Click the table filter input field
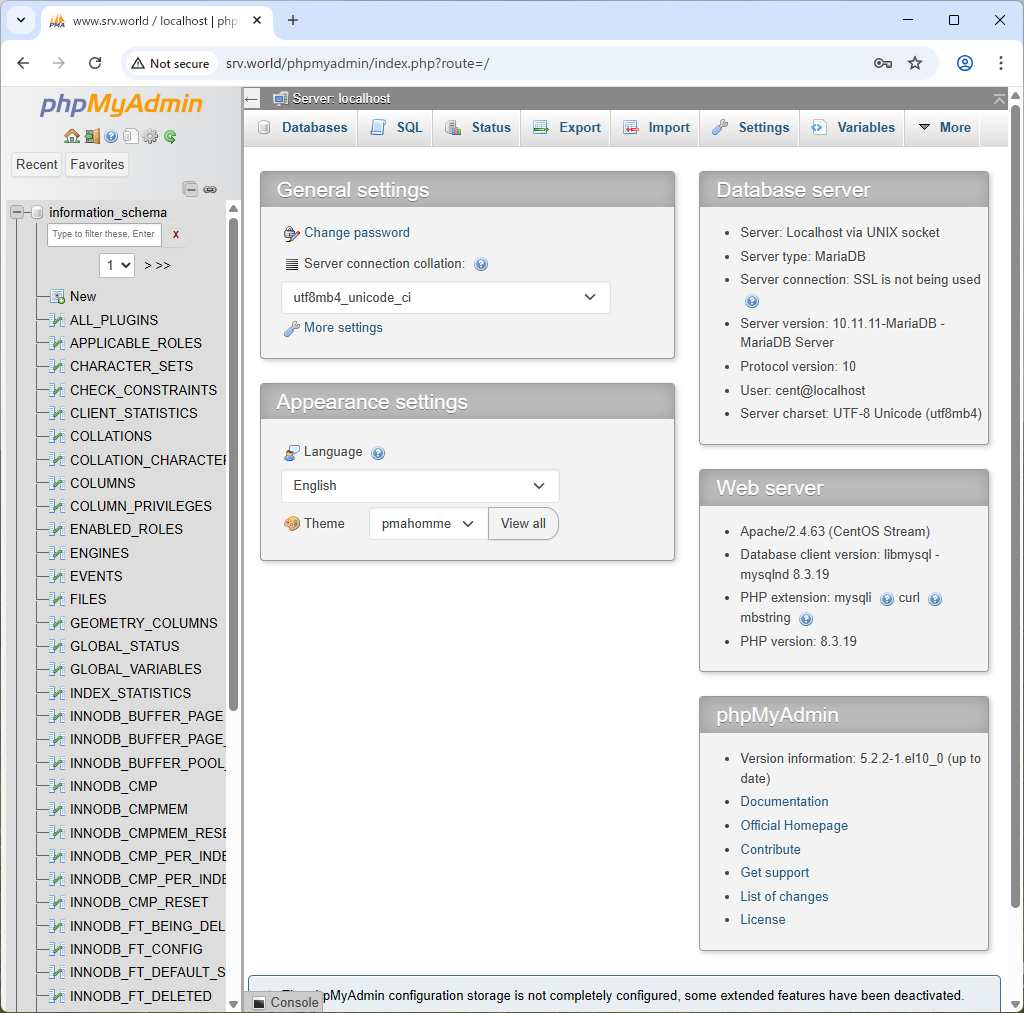 (103, 234)
